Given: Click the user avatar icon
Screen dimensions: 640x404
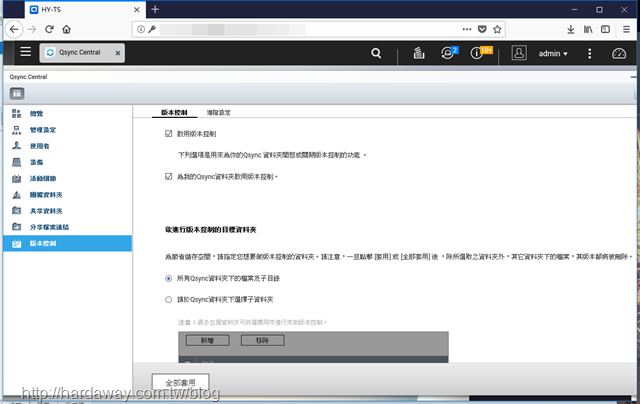Looking at the screenshot, I should coord(519,53).
